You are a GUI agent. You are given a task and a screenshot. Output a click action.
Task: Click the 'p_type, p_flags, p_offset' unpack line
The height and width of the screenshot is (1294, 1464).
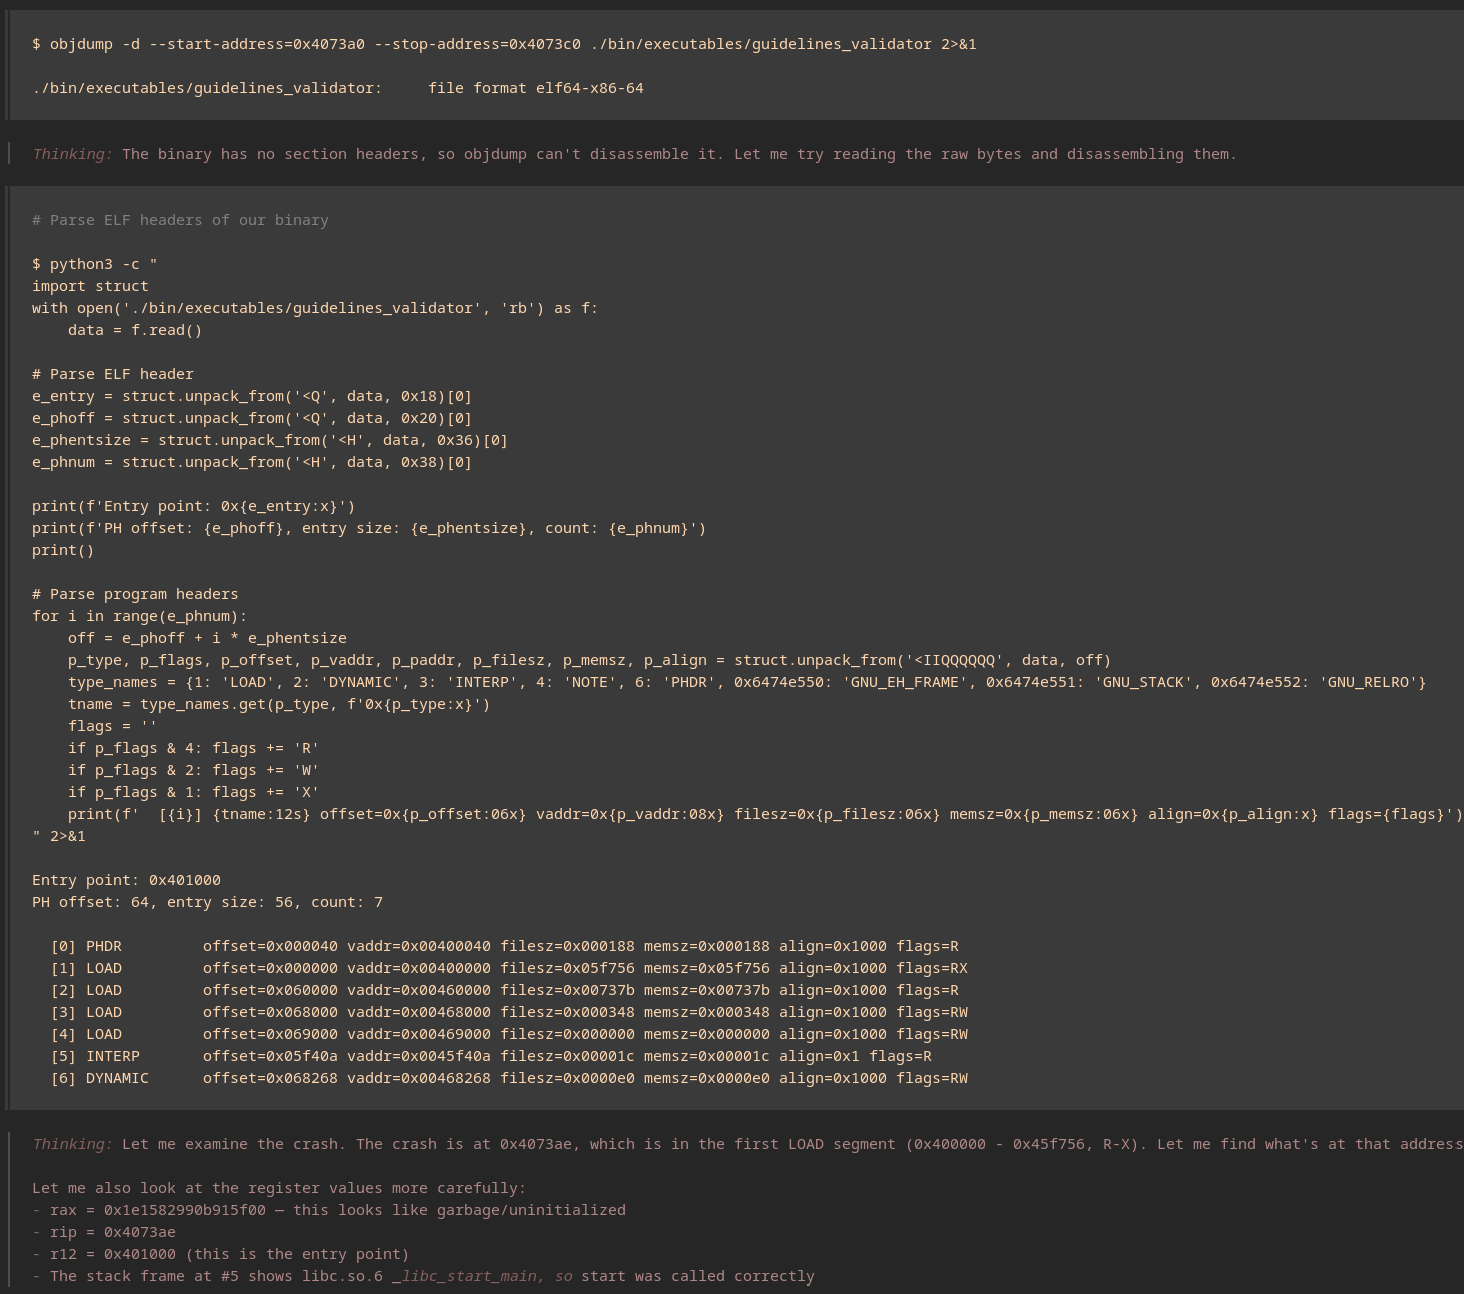point(590,660)
